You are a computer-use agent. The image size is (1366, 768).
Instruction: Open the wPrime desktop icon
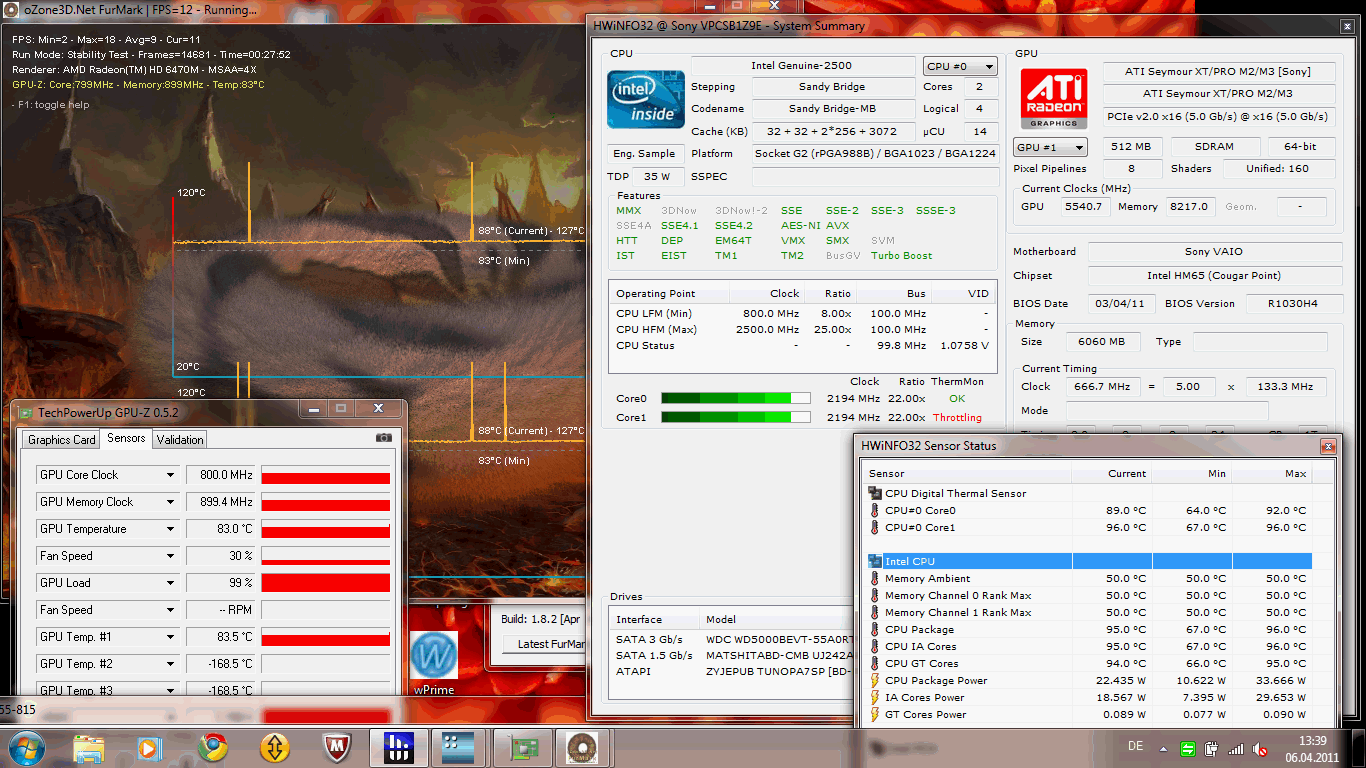click(x=433, y=662)
